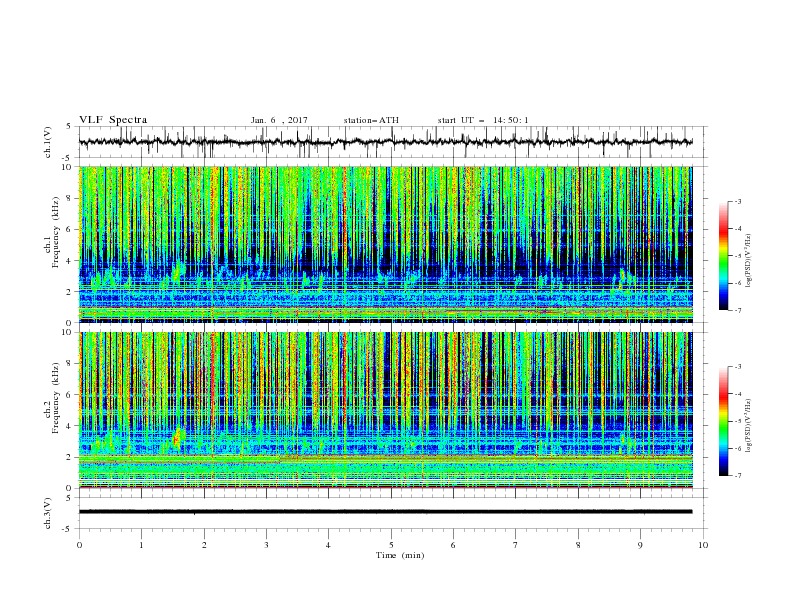Click the time axis tick label "6"
792x612 pixels.
[453, 545]
